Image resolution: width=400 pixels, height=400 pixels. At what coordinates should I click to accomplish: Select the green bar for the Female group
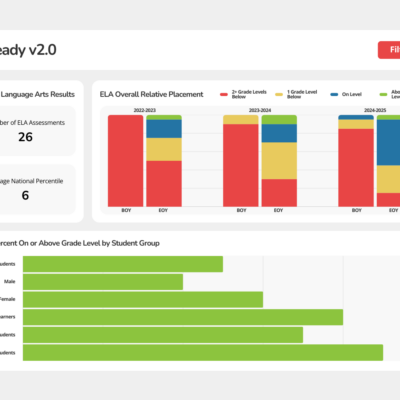tap(143, 299)
